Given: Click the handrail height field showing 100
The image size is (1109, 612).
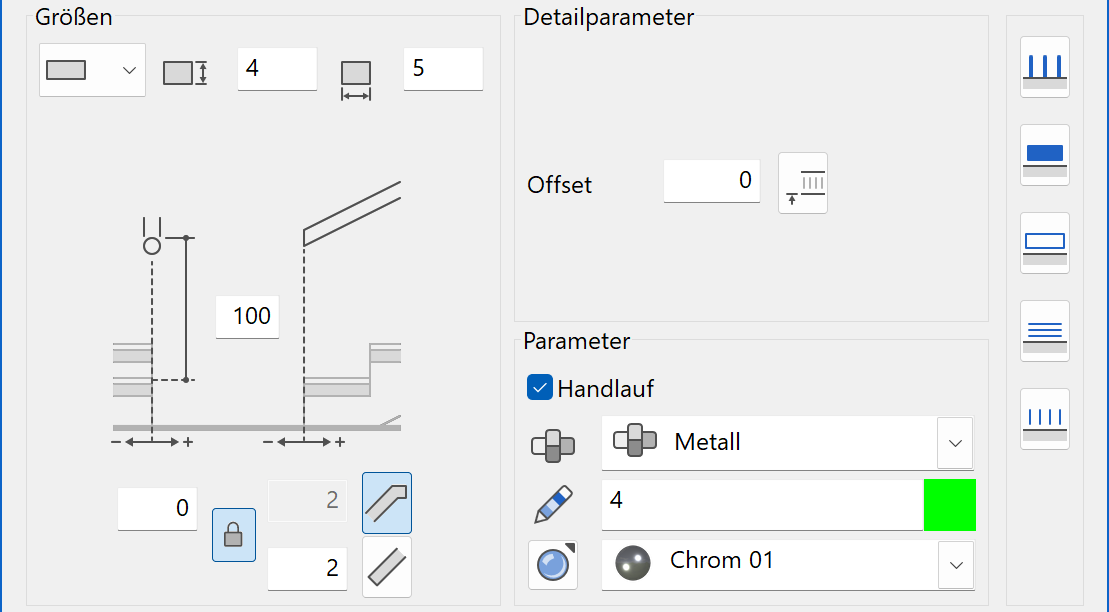Looking at the screenshot, I should click(248, 317).
